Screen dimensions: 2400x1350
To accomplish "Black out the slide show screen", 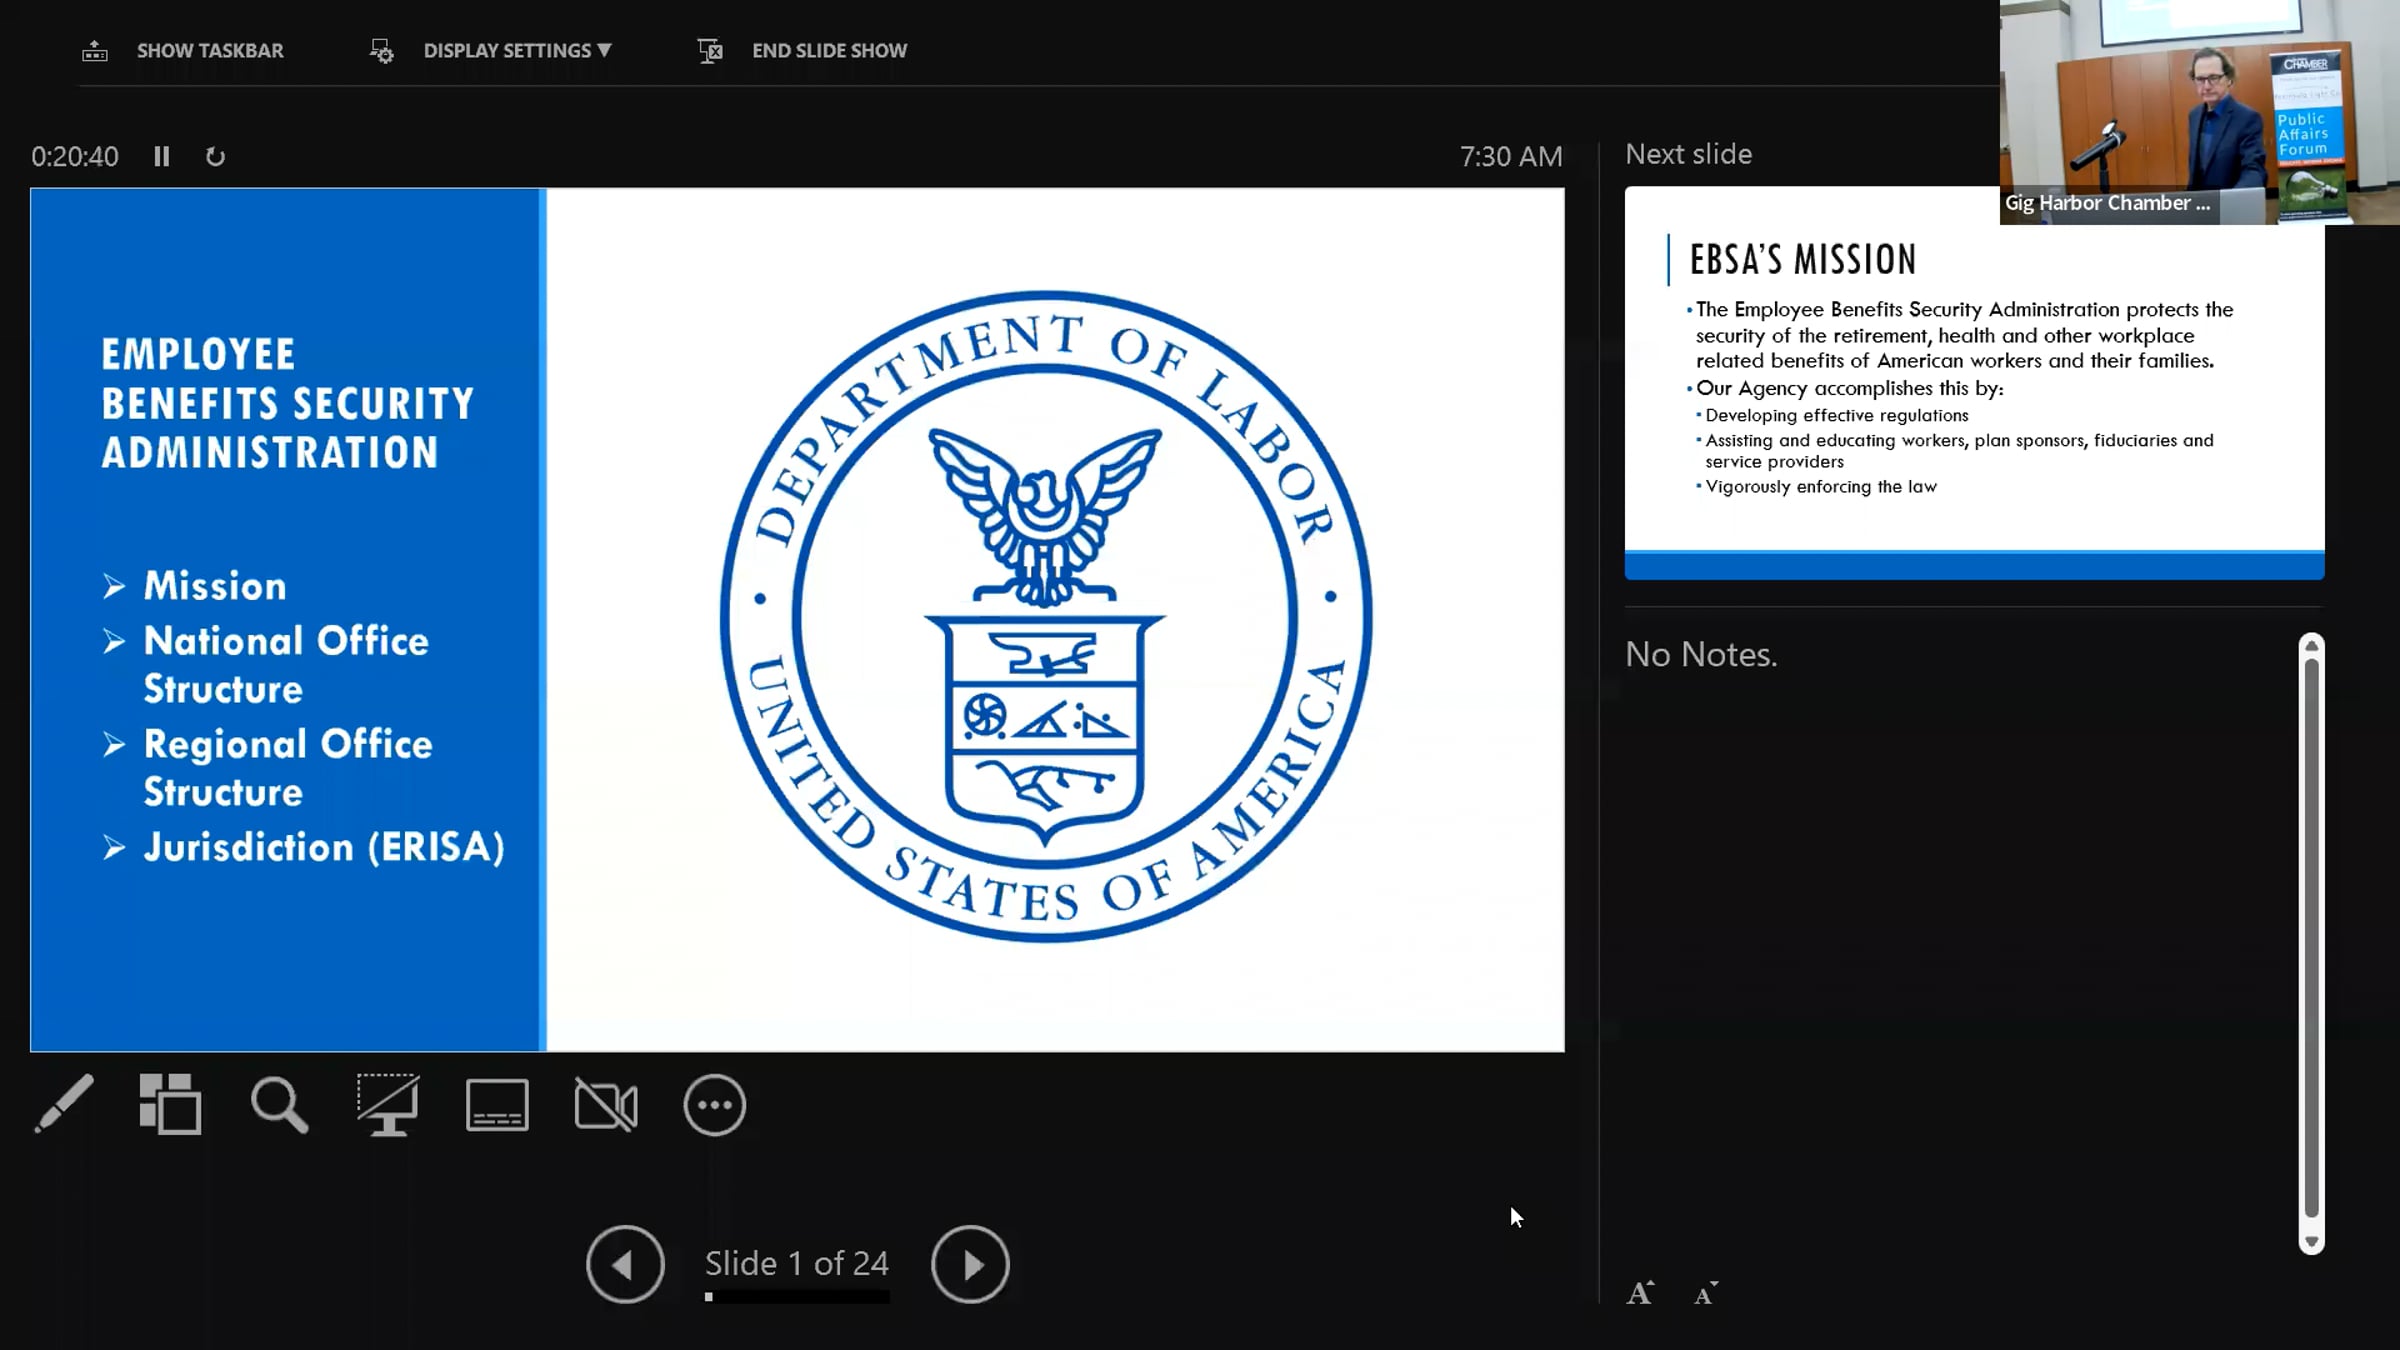I will (x=388, y=1104).
